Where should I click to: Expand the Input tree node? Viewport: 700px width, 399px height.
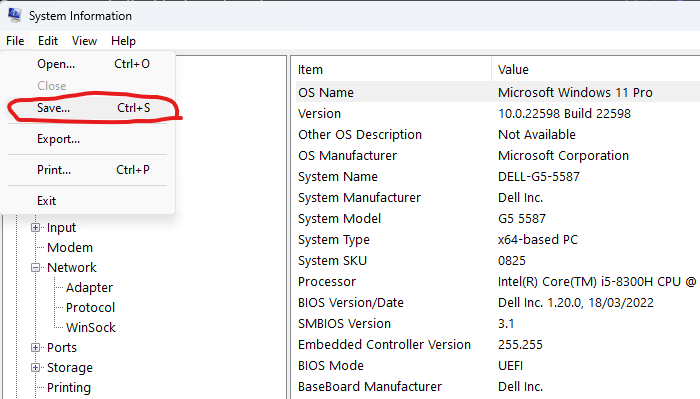35,228
